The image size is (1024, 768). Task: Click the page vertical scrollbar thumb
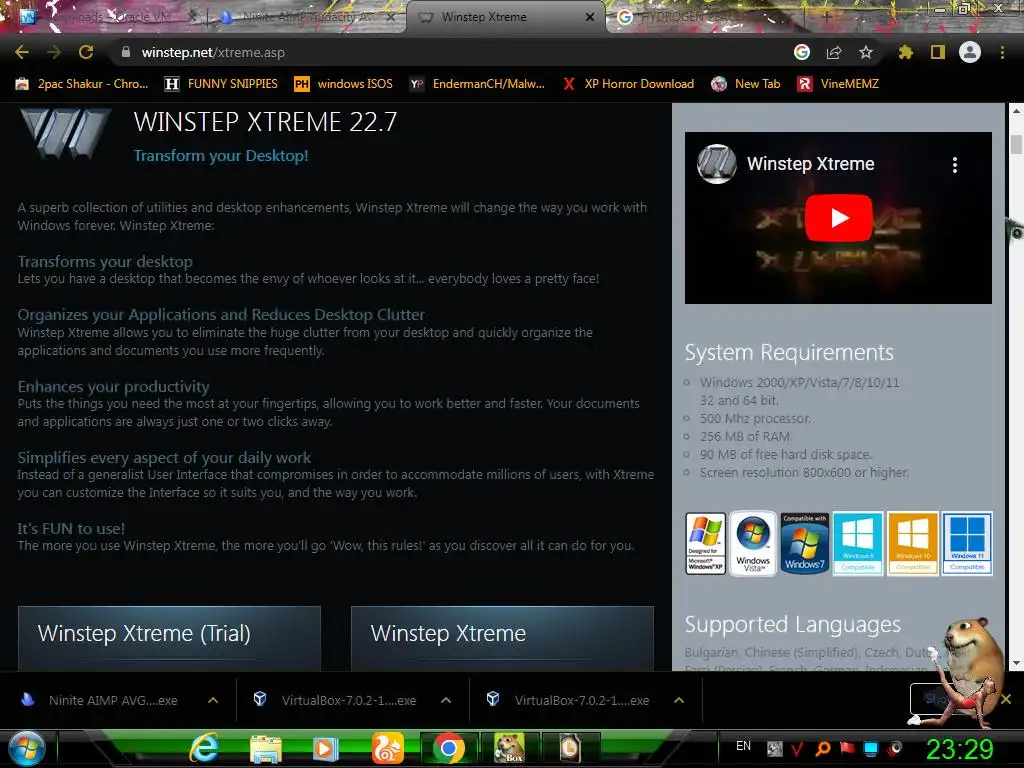click(x=1016, y=144)
